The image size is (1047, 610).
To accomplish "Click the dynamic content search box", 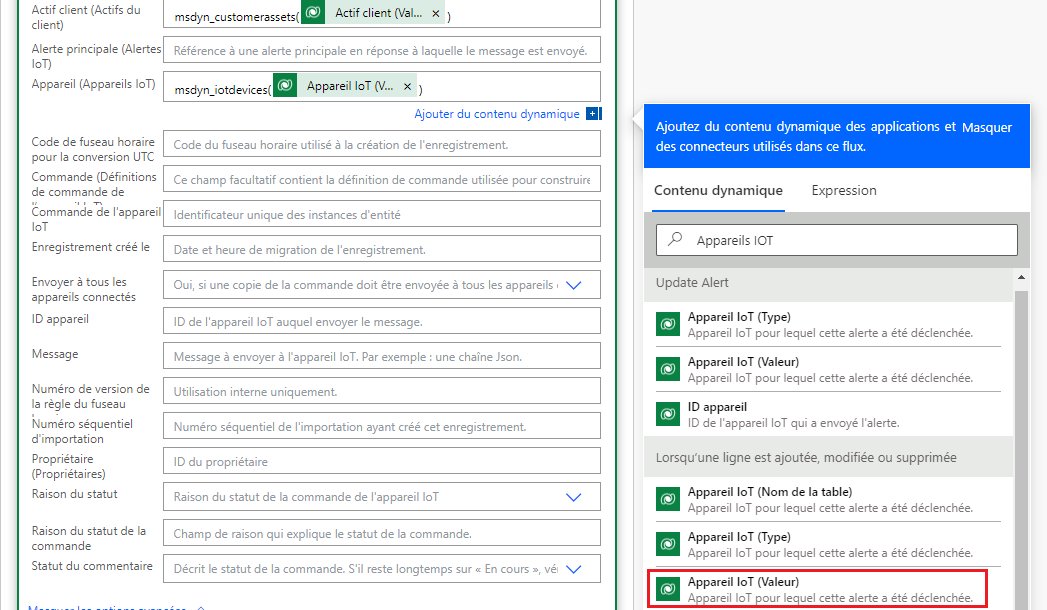I will (837, 240).
